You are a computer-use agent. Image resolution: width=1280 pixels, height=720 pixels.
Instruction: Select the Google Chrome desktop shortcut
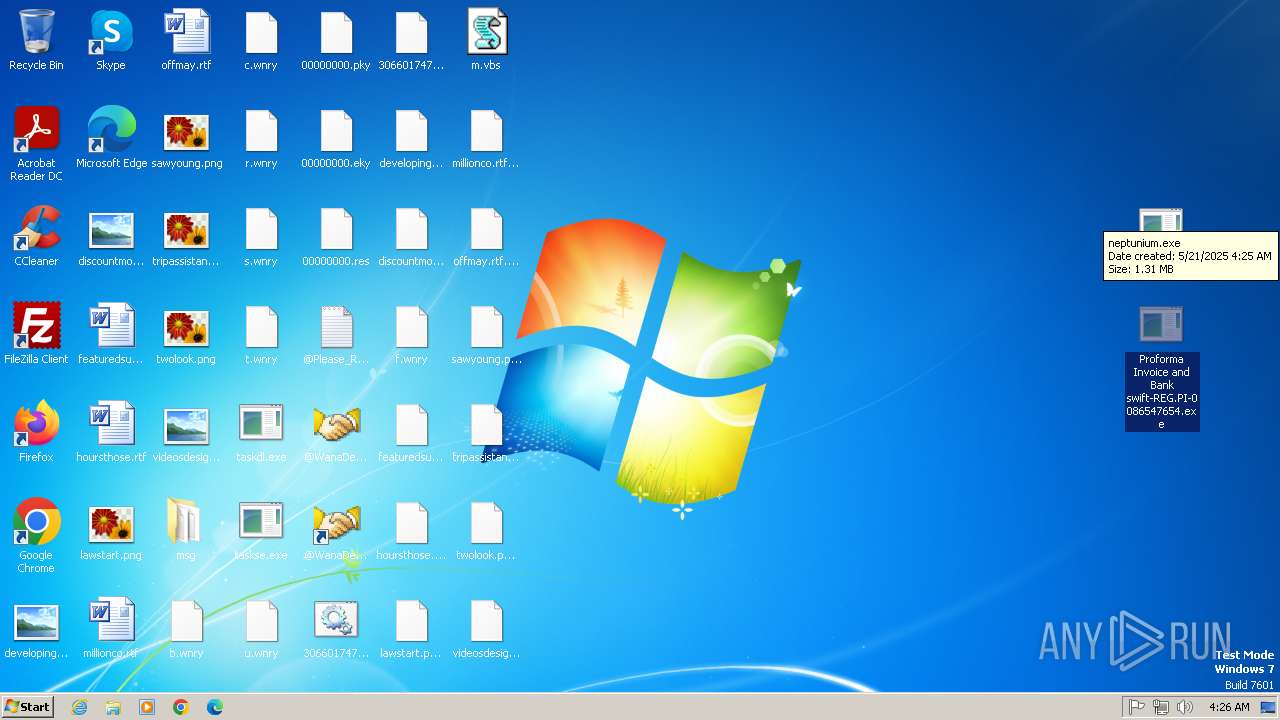point(36,536)
